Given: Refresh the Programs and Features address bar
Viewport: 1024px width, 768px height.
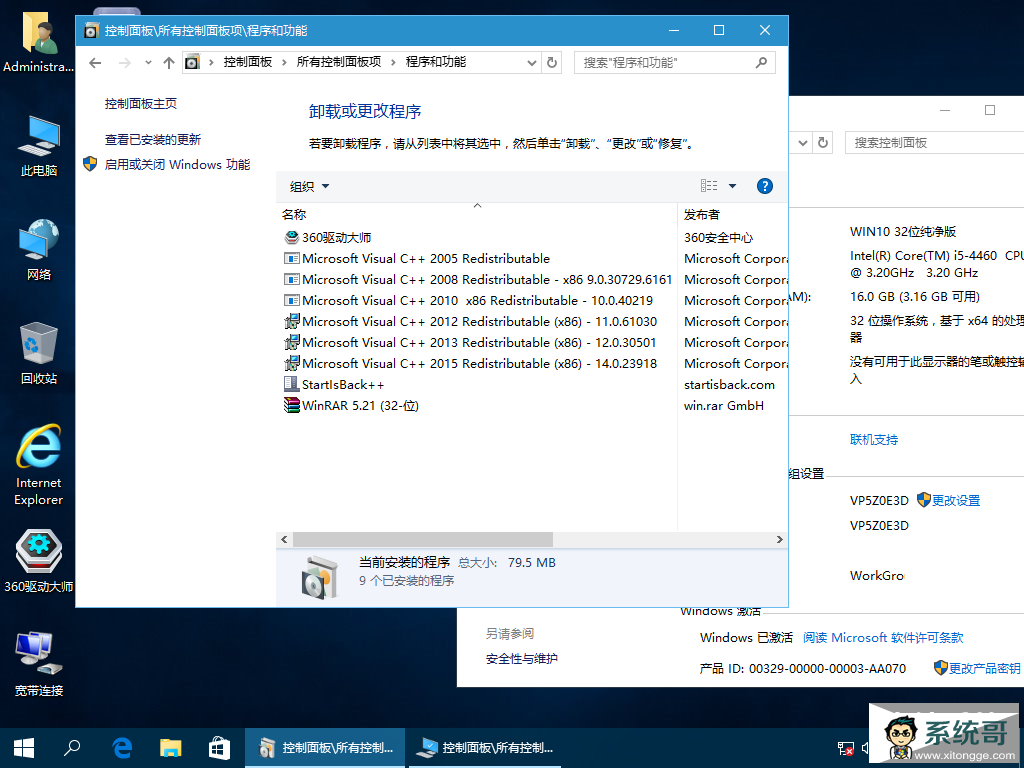Looking at the screenshot, I should [552, 63].
